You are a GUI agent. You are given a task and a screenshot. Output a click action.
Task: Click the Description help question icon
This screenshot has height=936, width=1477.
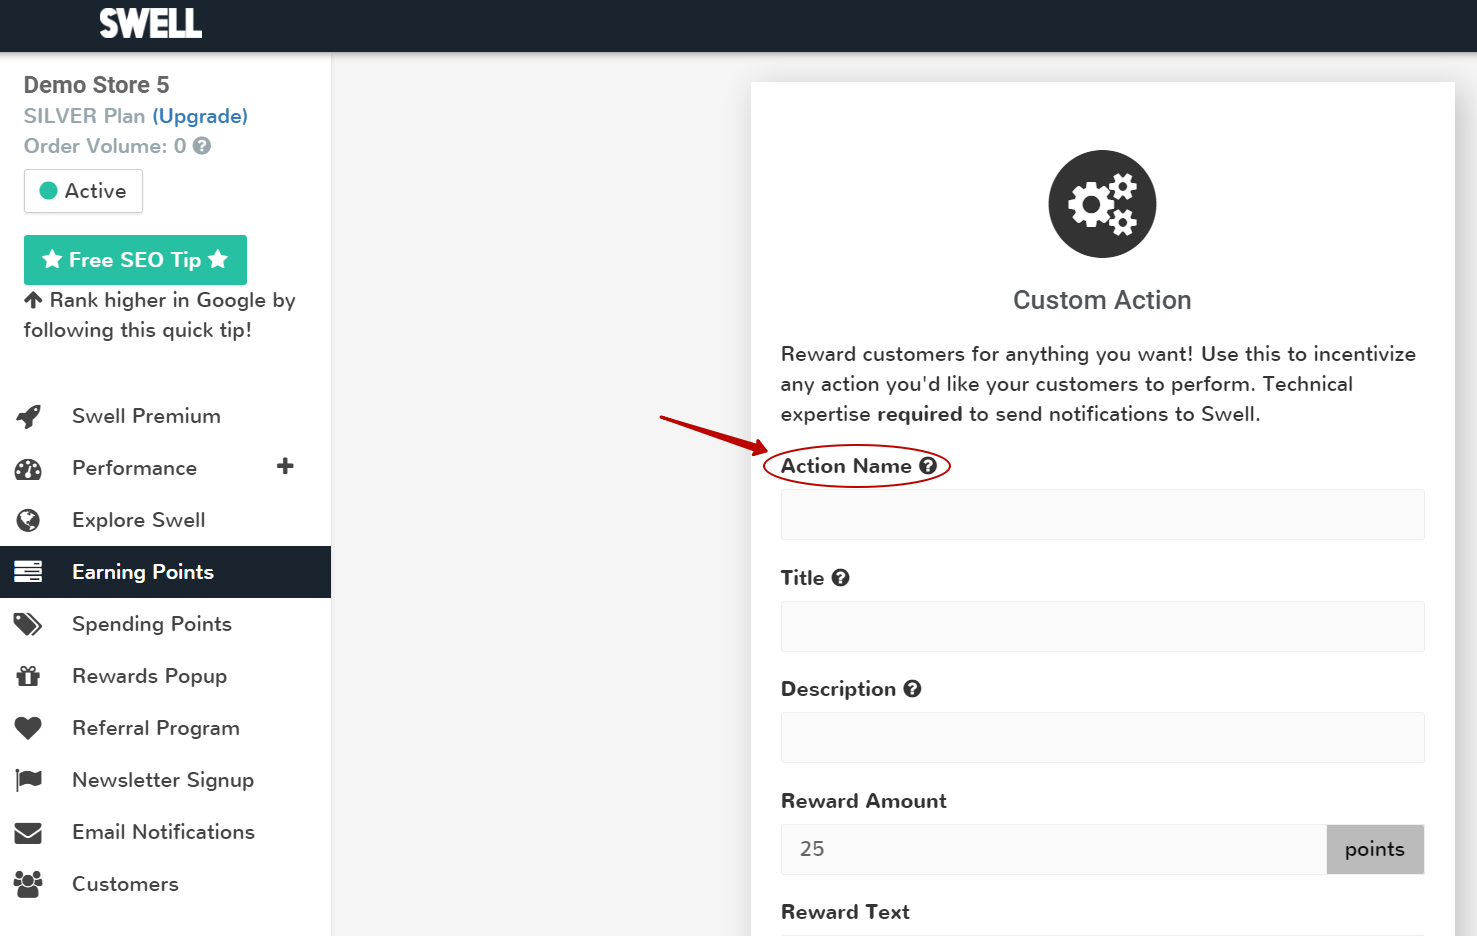click(912, 689)
